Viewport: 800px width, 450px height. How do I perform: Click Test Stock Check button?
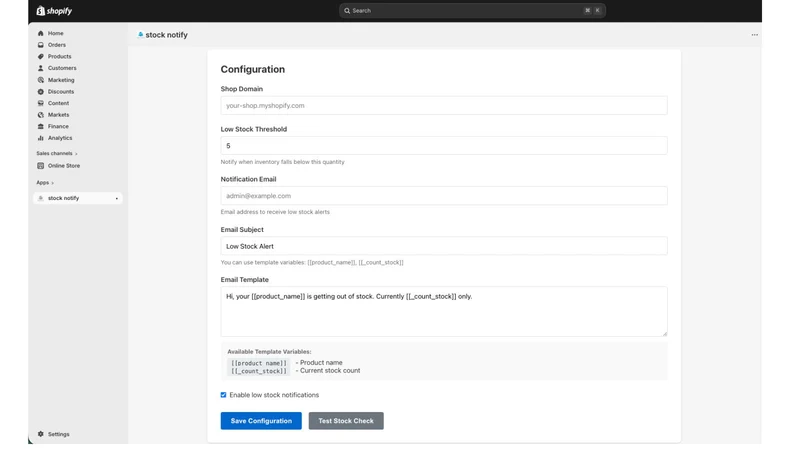pos(346,421)
